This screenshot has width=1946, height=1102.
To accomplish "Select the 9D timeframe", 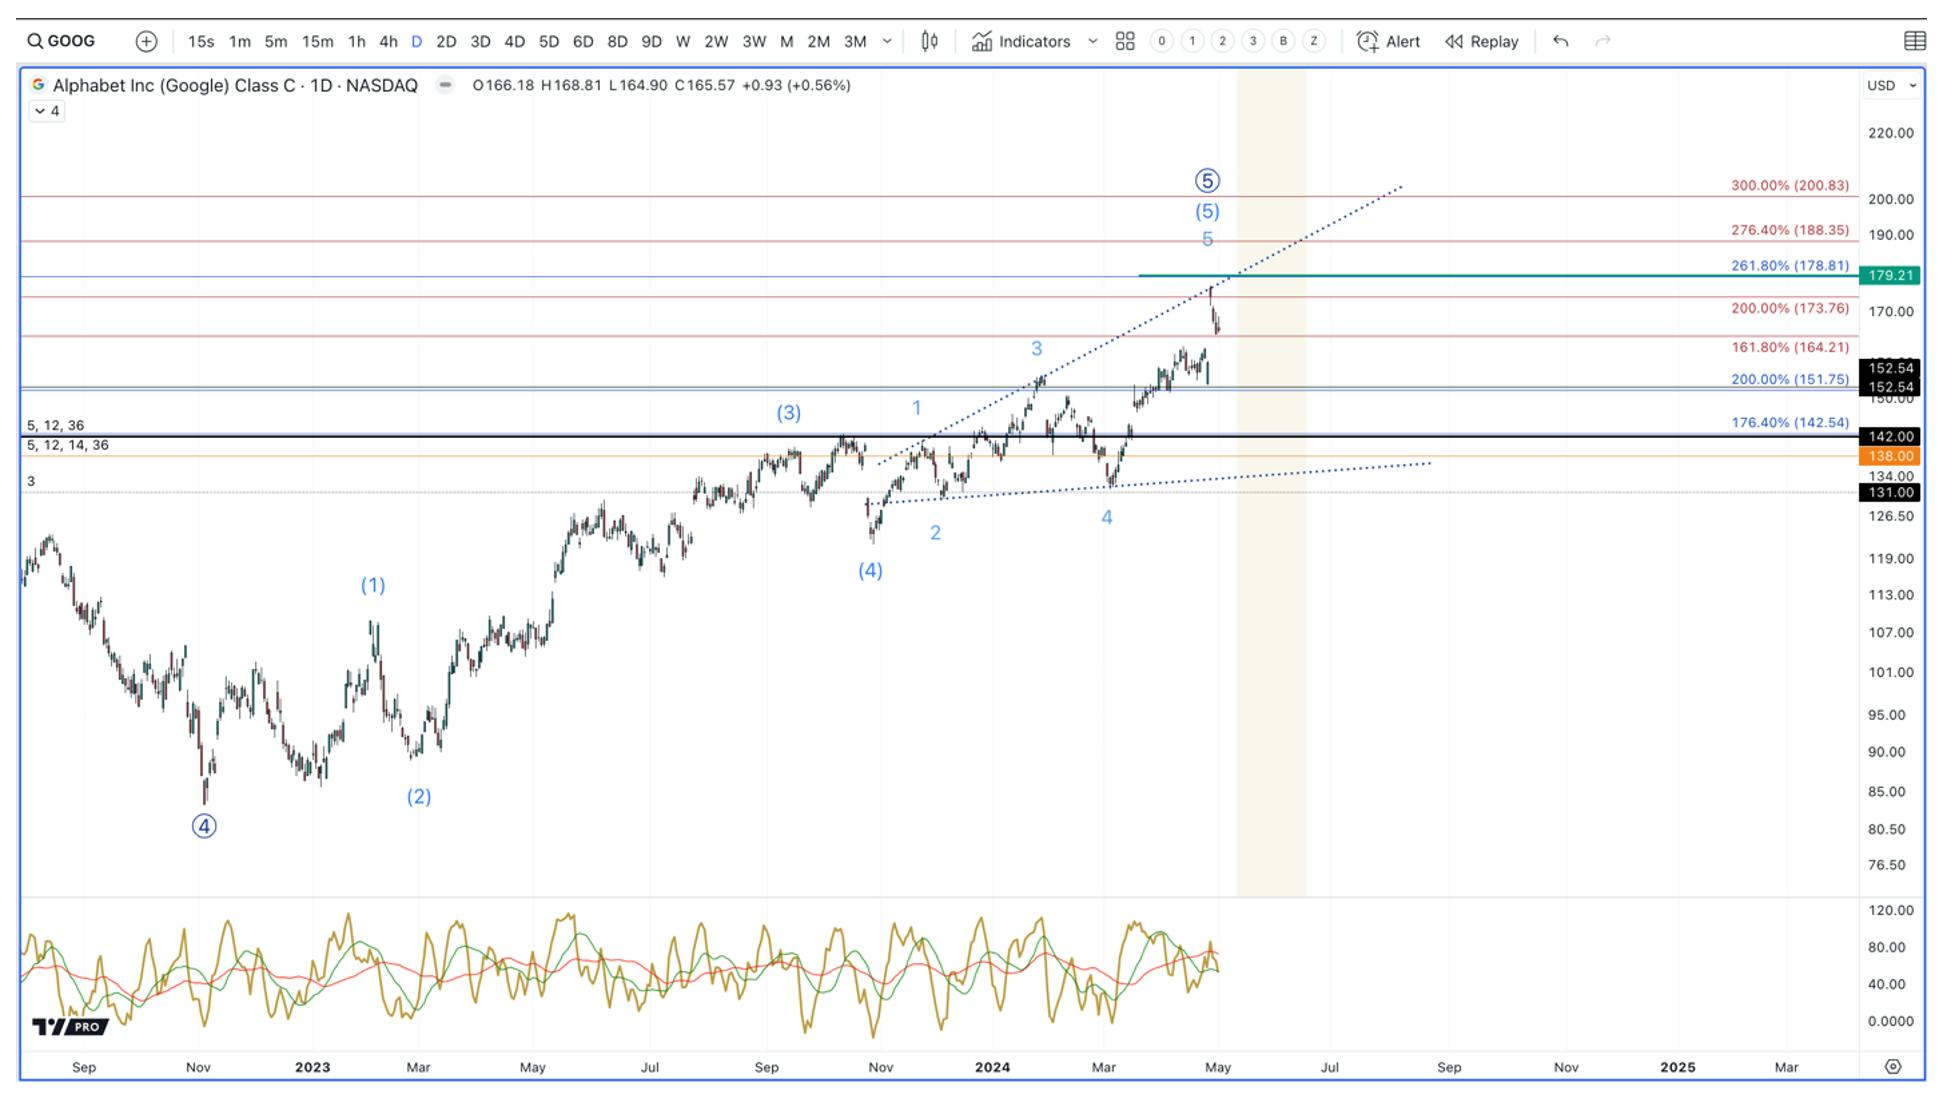I will pos(651,41).
